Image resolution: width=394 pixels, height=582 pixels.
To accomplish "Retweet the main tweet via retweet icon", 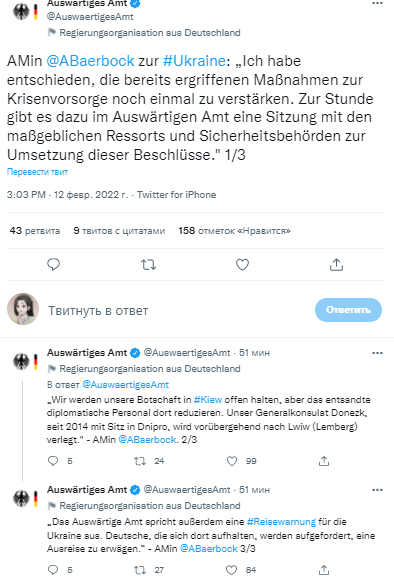I will coord(148,265).
